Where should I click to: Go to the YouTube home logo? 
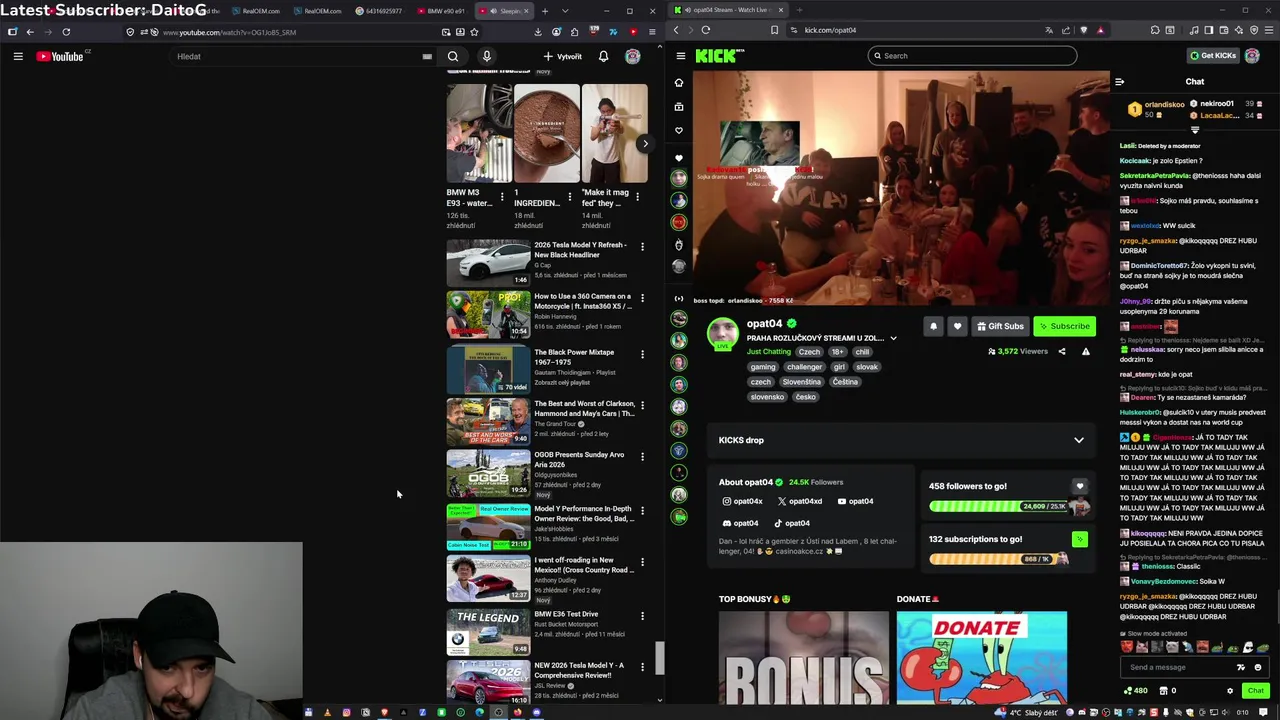click(60, 56)
